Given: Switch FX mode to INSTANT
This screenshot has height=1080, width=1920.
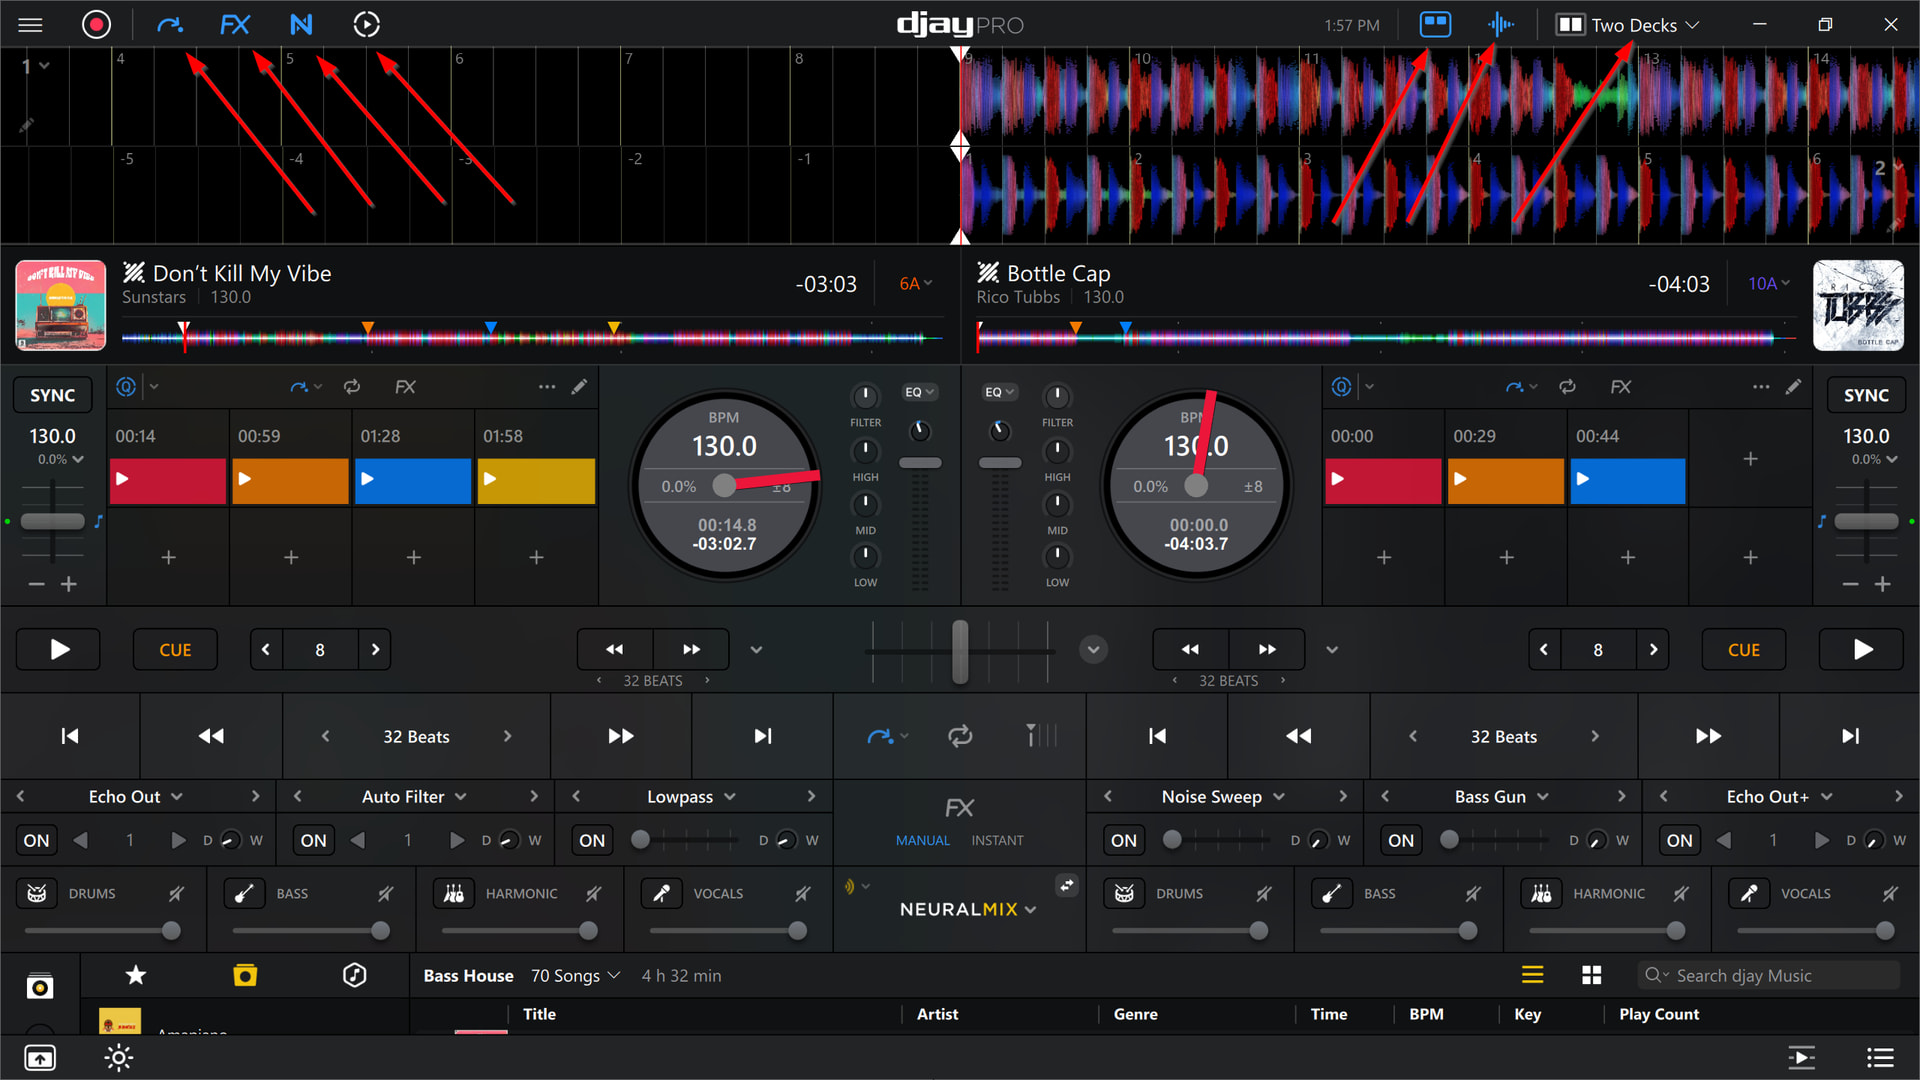Looking at the screenshot, I should (x=997, y=840).
